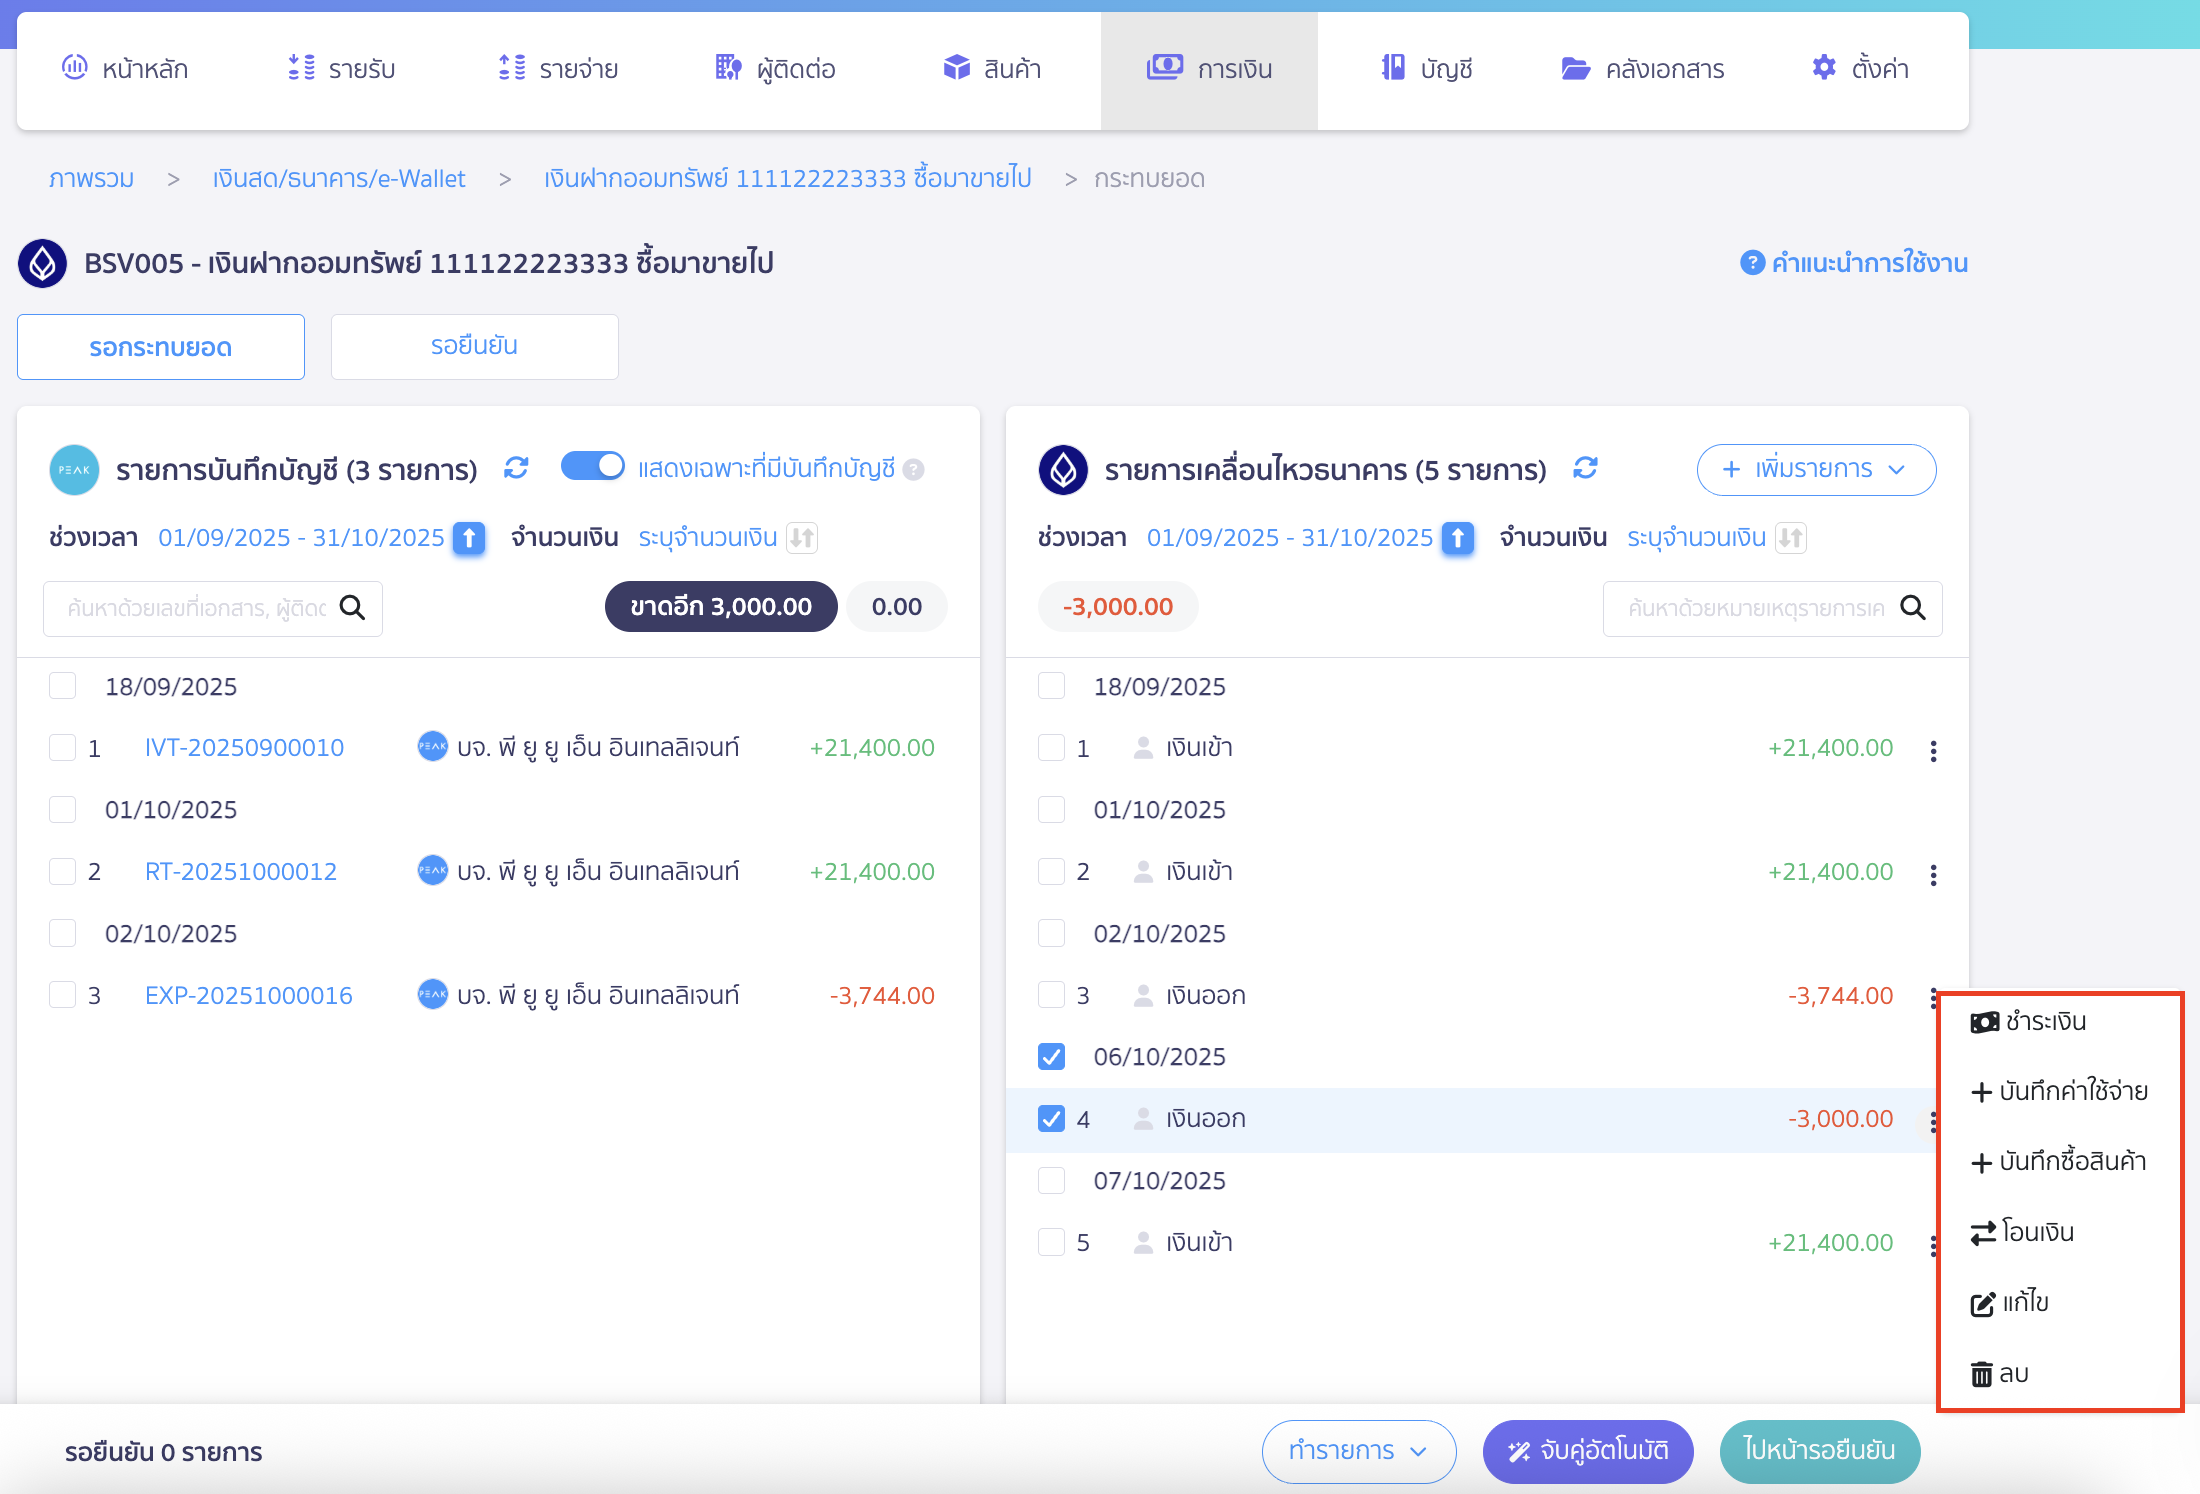2200x1494 pixels.
Task: Uncheck bank transaction row 4 เงินออก
Action: pos(1051,1118)
